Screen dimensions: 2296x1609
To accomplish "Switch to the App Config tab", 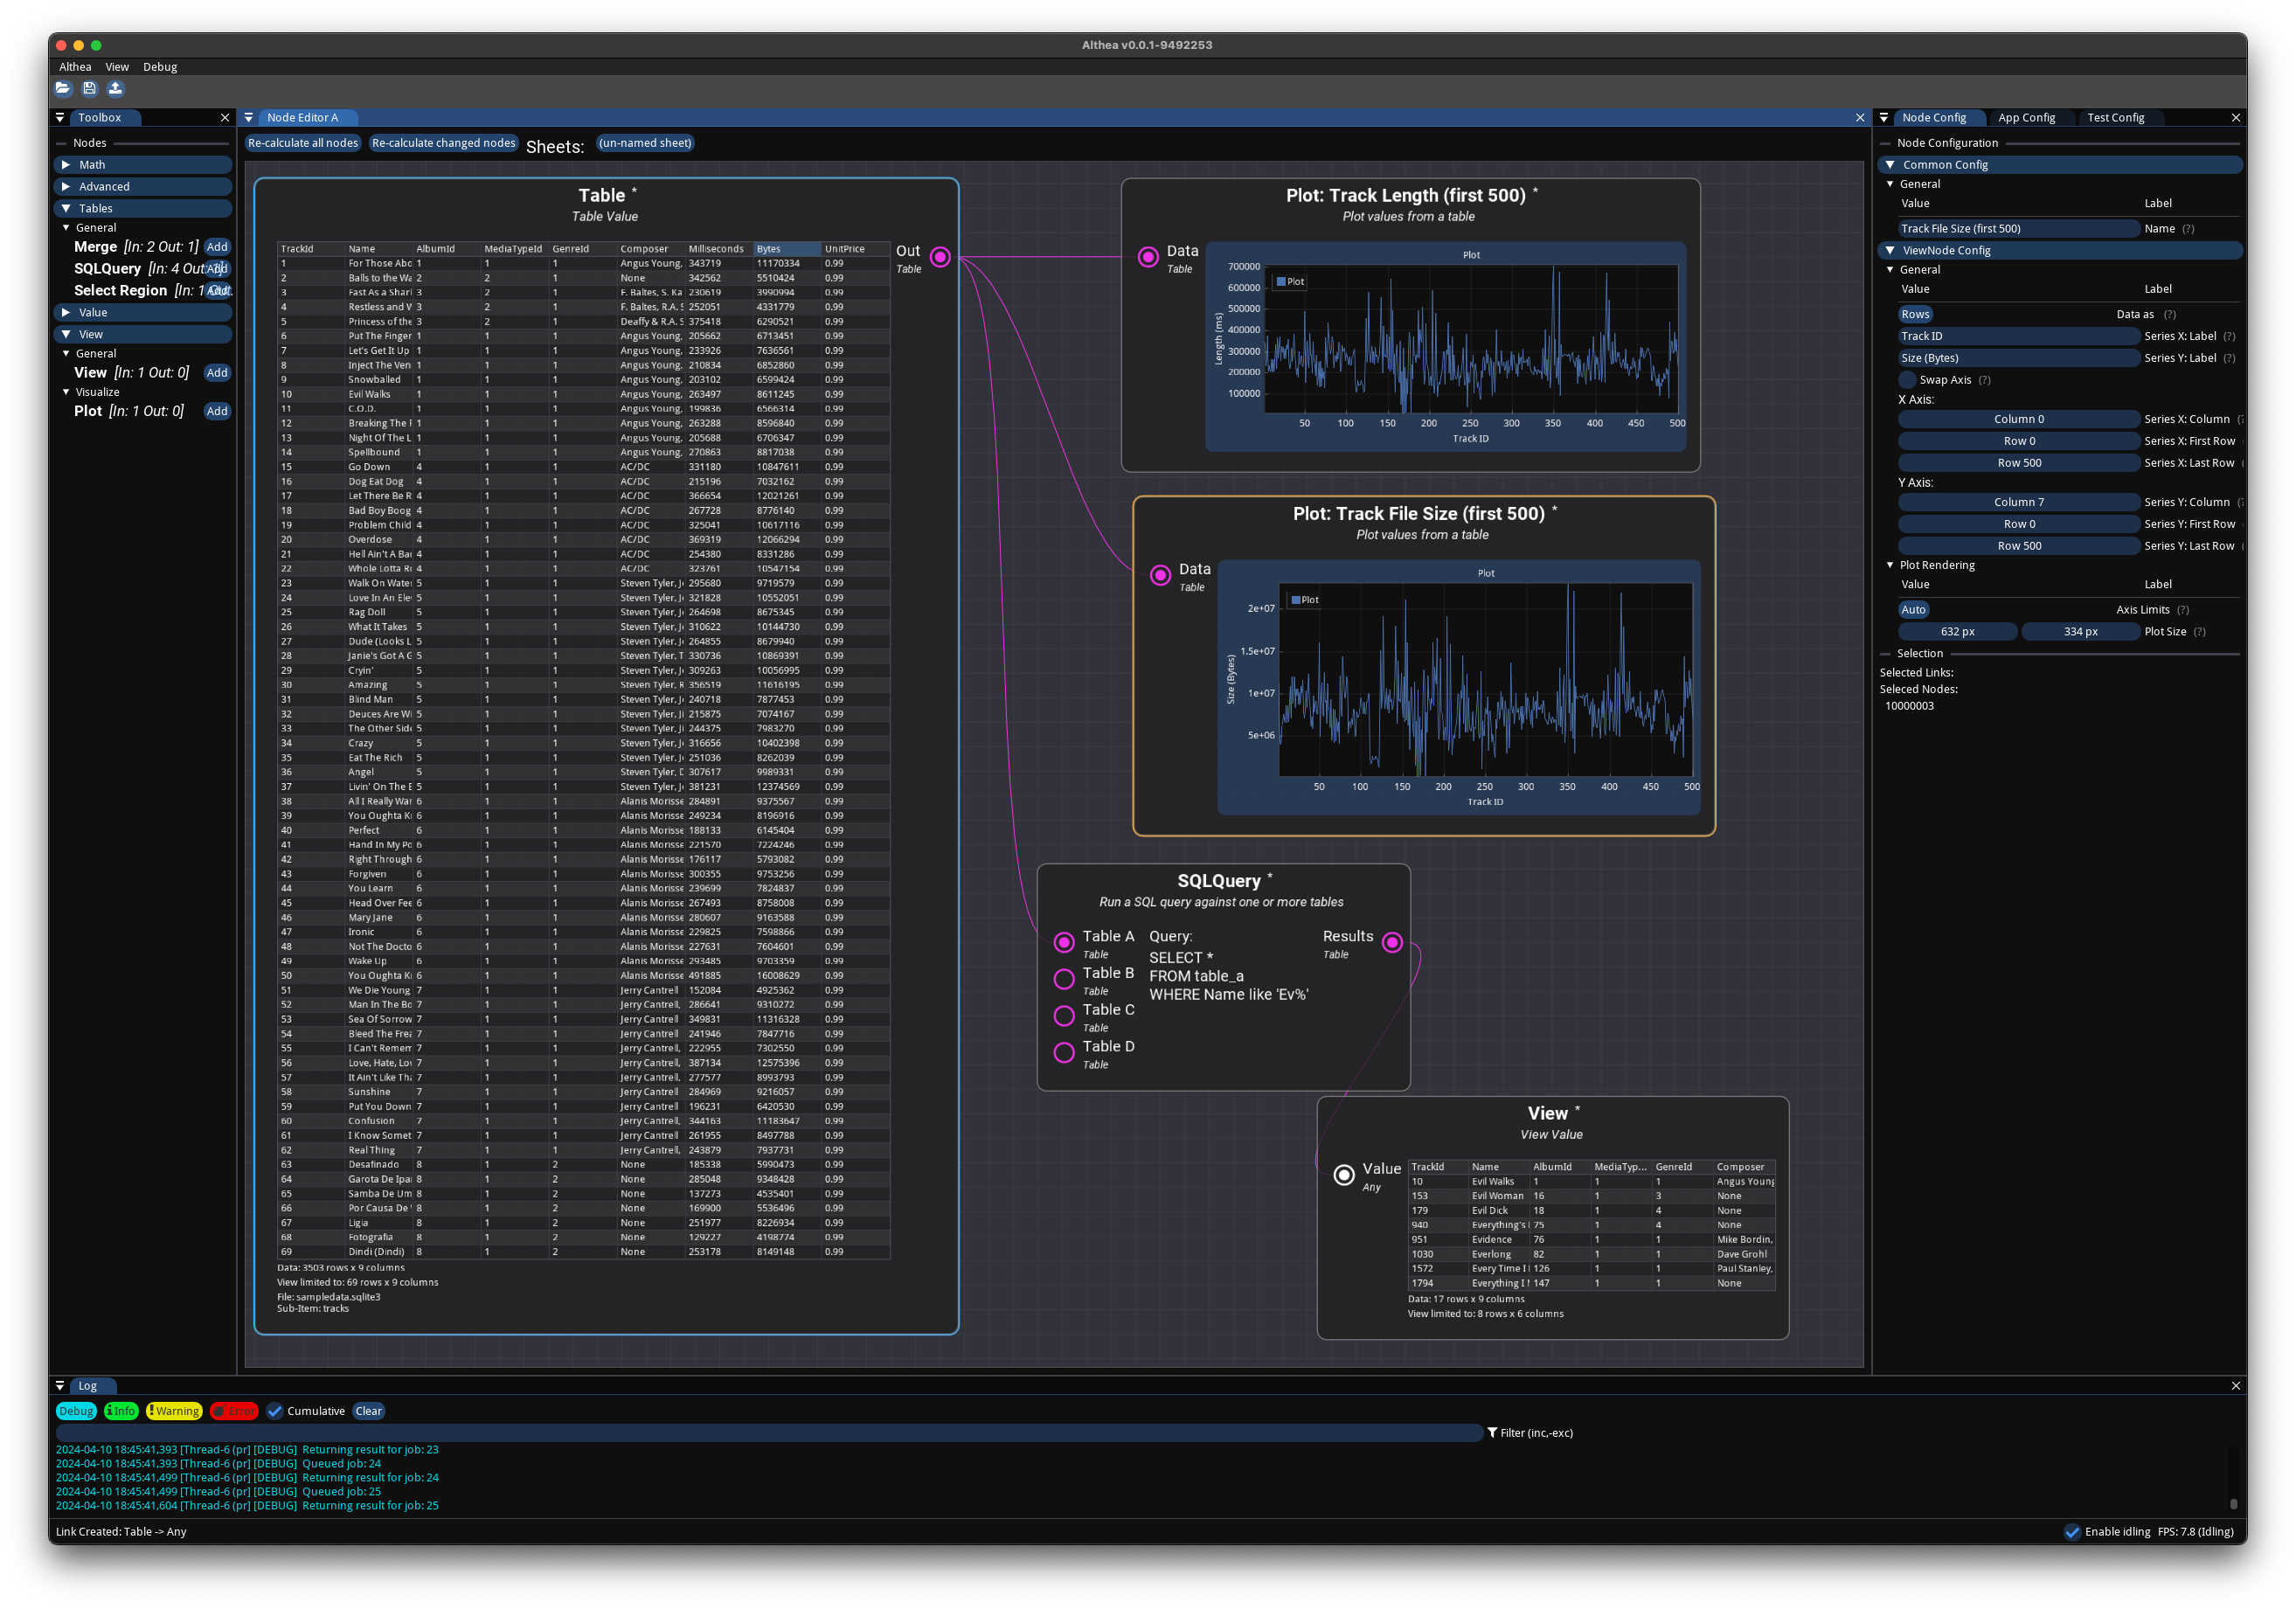I will (2026, 118).
